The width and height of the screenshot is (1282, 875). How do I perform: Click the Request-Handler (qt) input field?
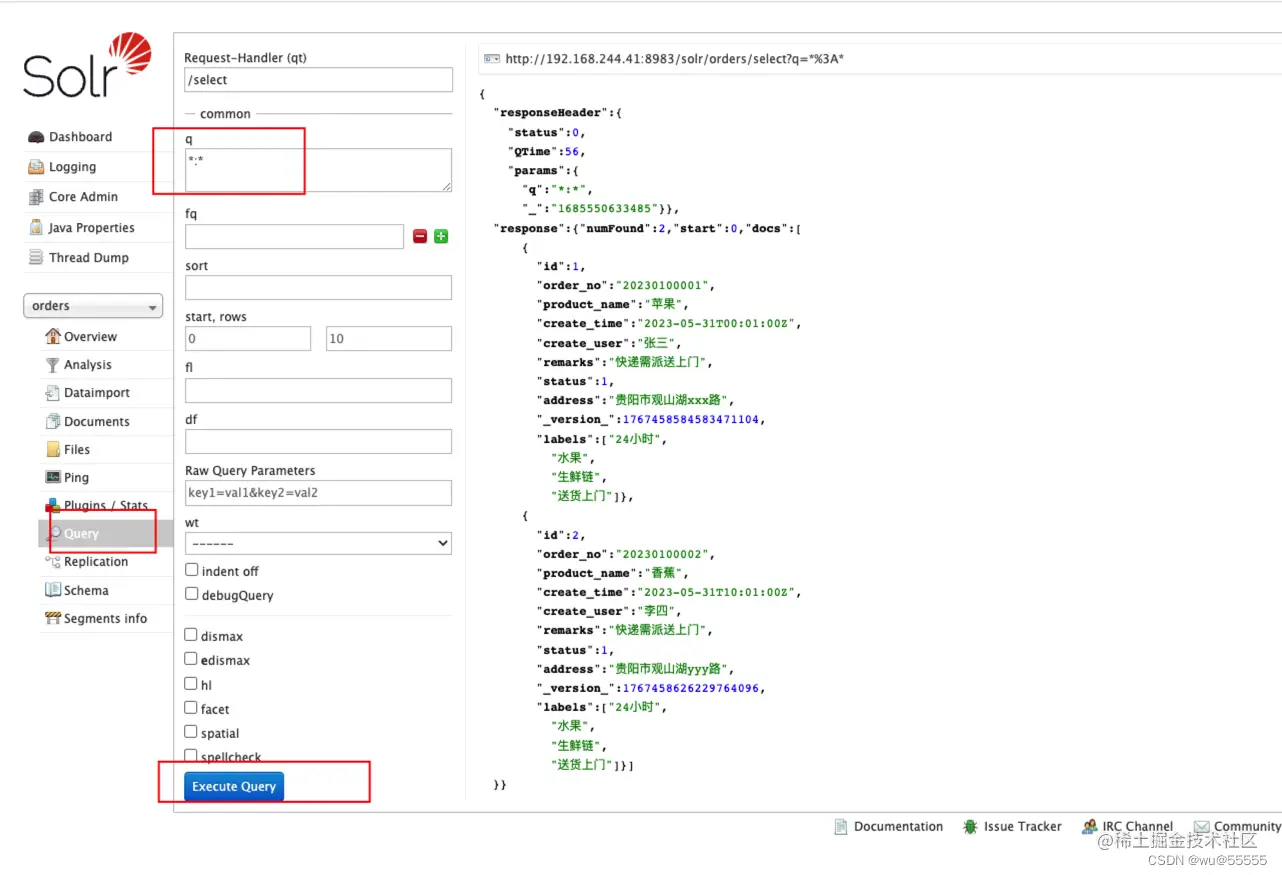pyautogui.click(x=318, y=80)
